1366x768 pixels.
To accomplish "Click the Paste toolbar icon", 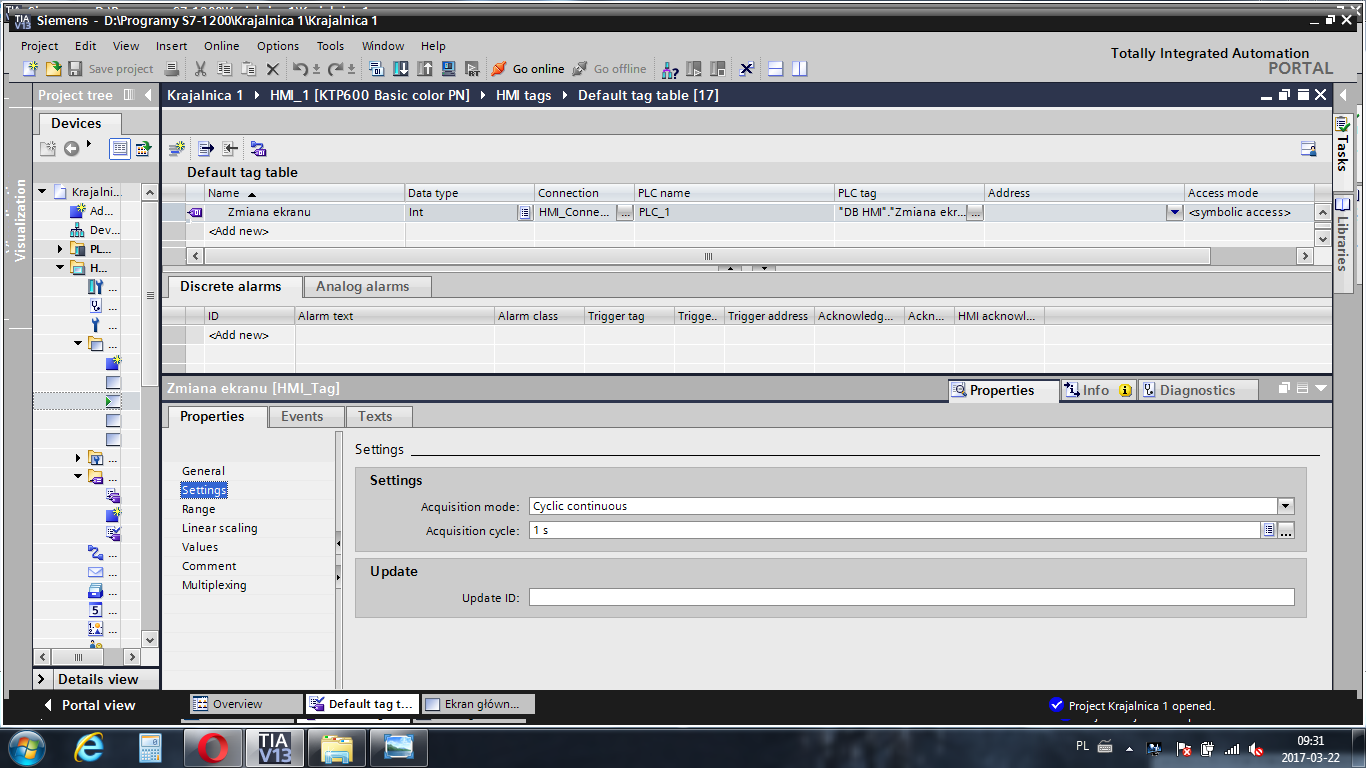I will (x=248, y=69).
